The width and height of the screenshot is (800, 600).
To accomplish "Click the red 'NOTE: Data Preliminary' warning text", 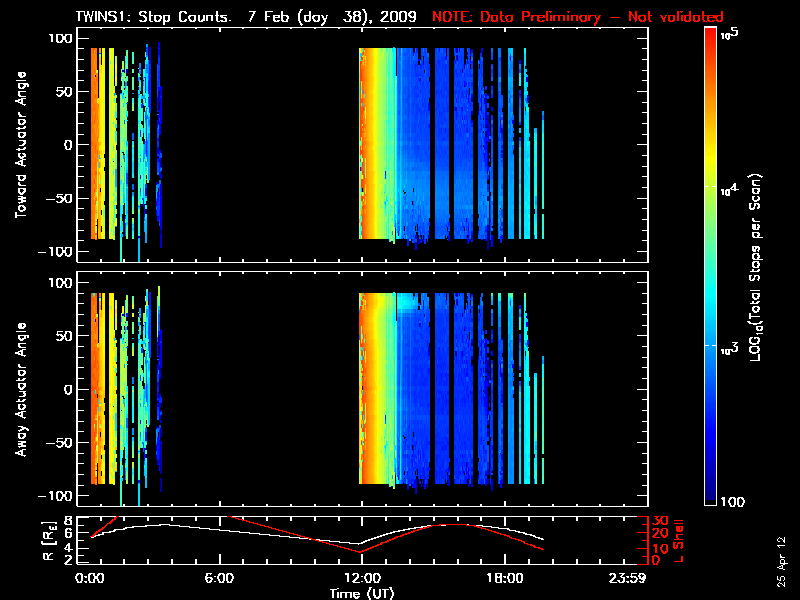I will (577, 17).
